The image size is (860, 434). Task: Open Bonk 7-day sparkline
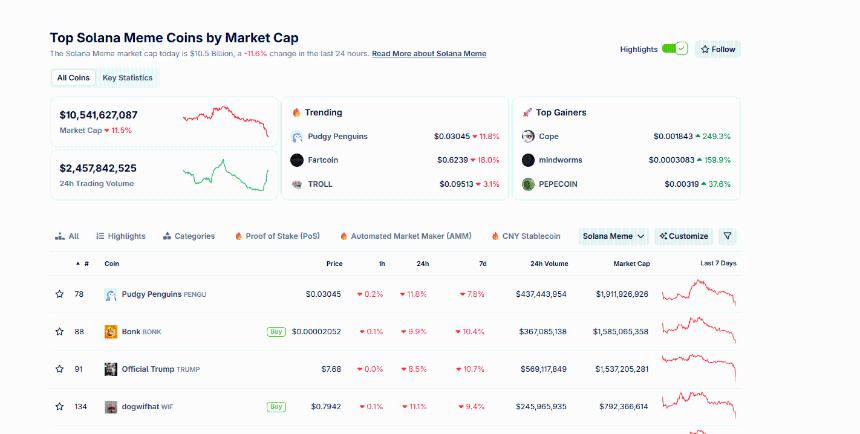699,330
